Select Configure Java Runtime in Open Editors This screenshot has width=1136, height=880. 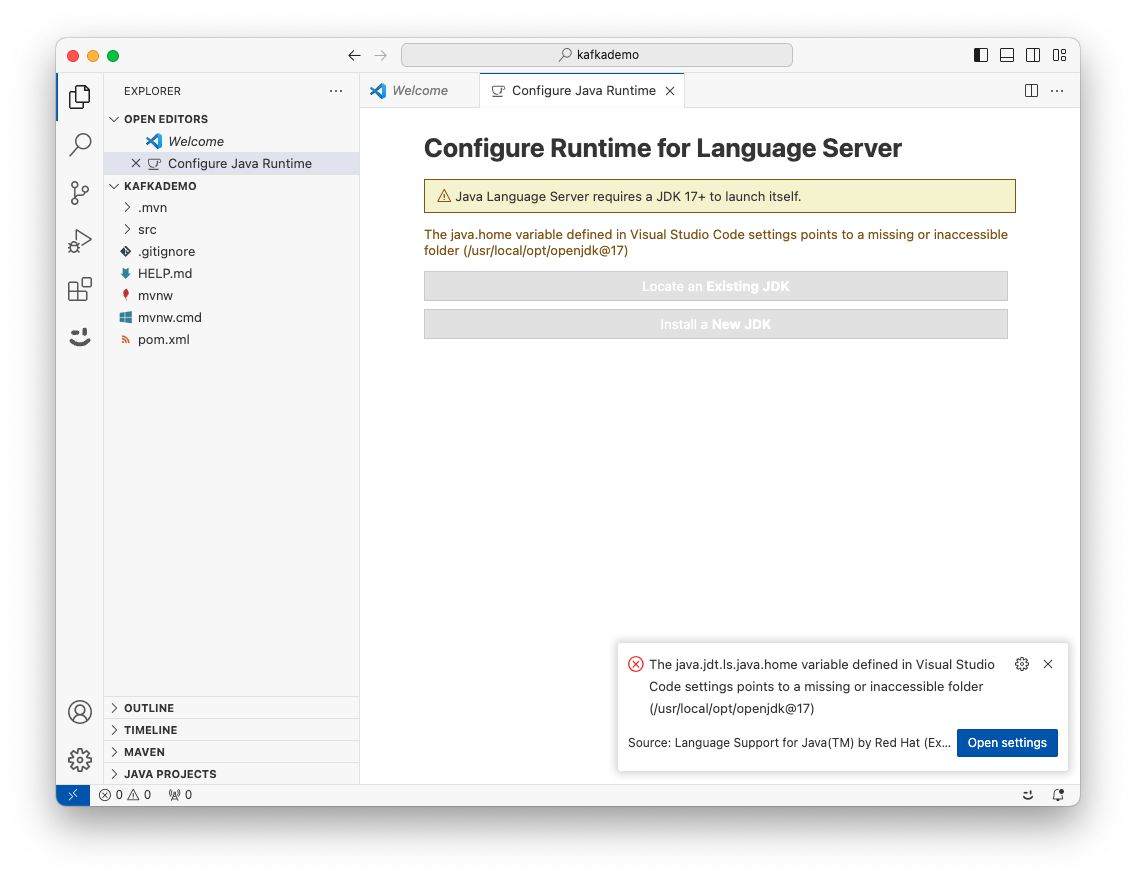(232, 163)
